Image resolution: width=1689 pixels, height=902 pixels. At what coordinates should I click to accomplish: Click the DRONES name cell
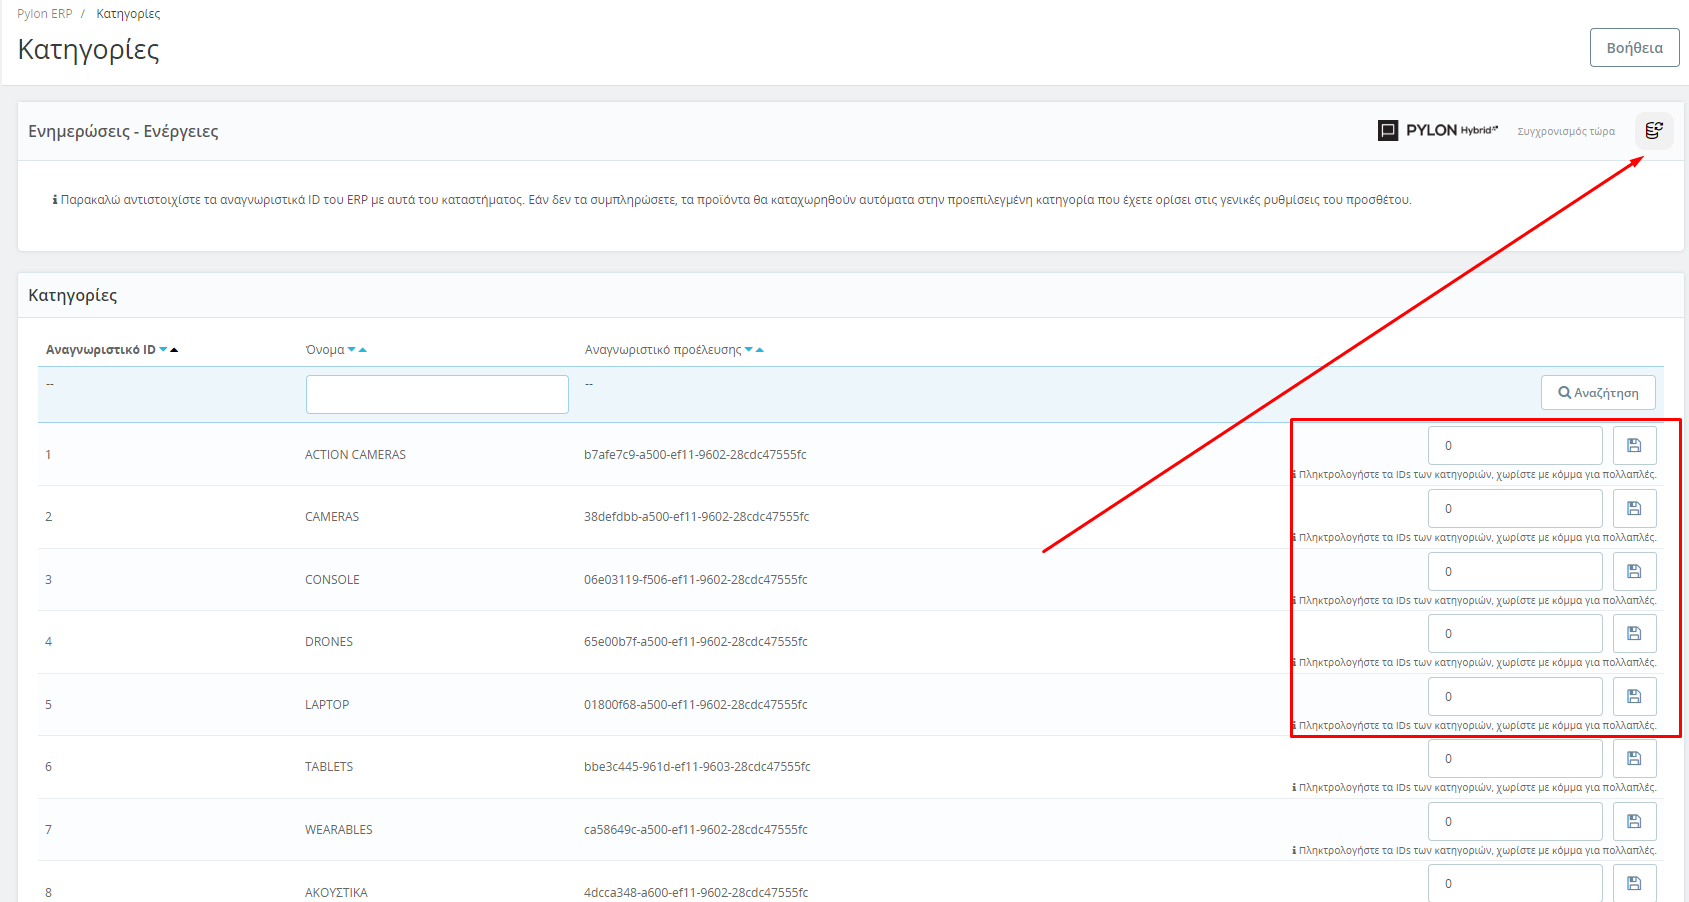pyautogui.click(x=329, y=642)
